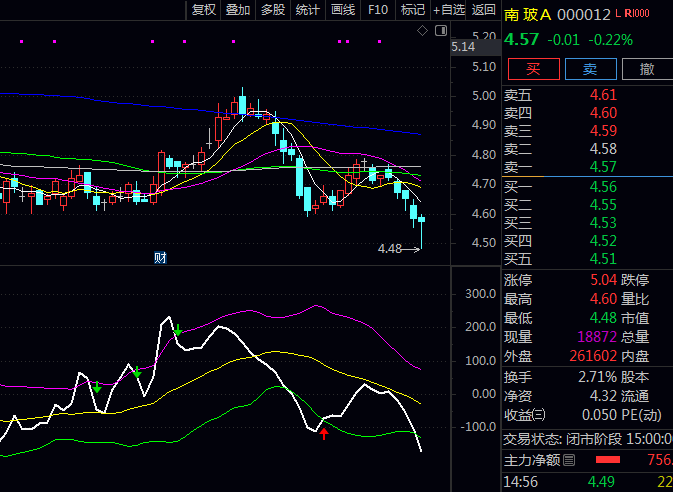Click the 交易状态 status line
The image size is (673, 492).
[588, 439]
